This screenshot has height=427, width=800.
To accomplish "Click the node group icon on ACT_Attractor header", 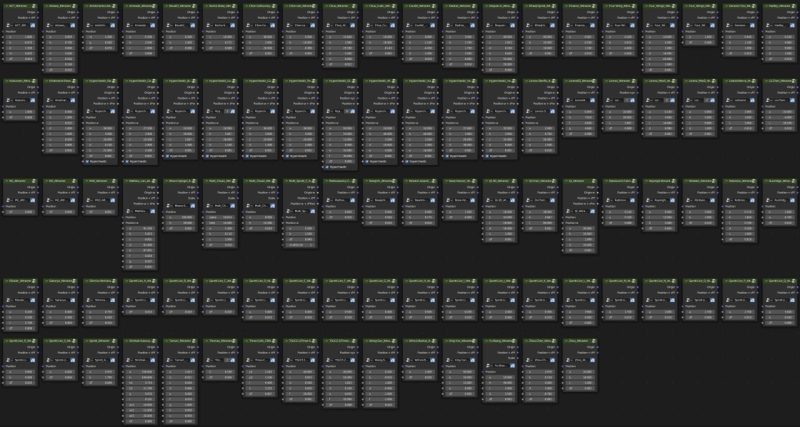I will pyautogui.click(x=33, y=6).
